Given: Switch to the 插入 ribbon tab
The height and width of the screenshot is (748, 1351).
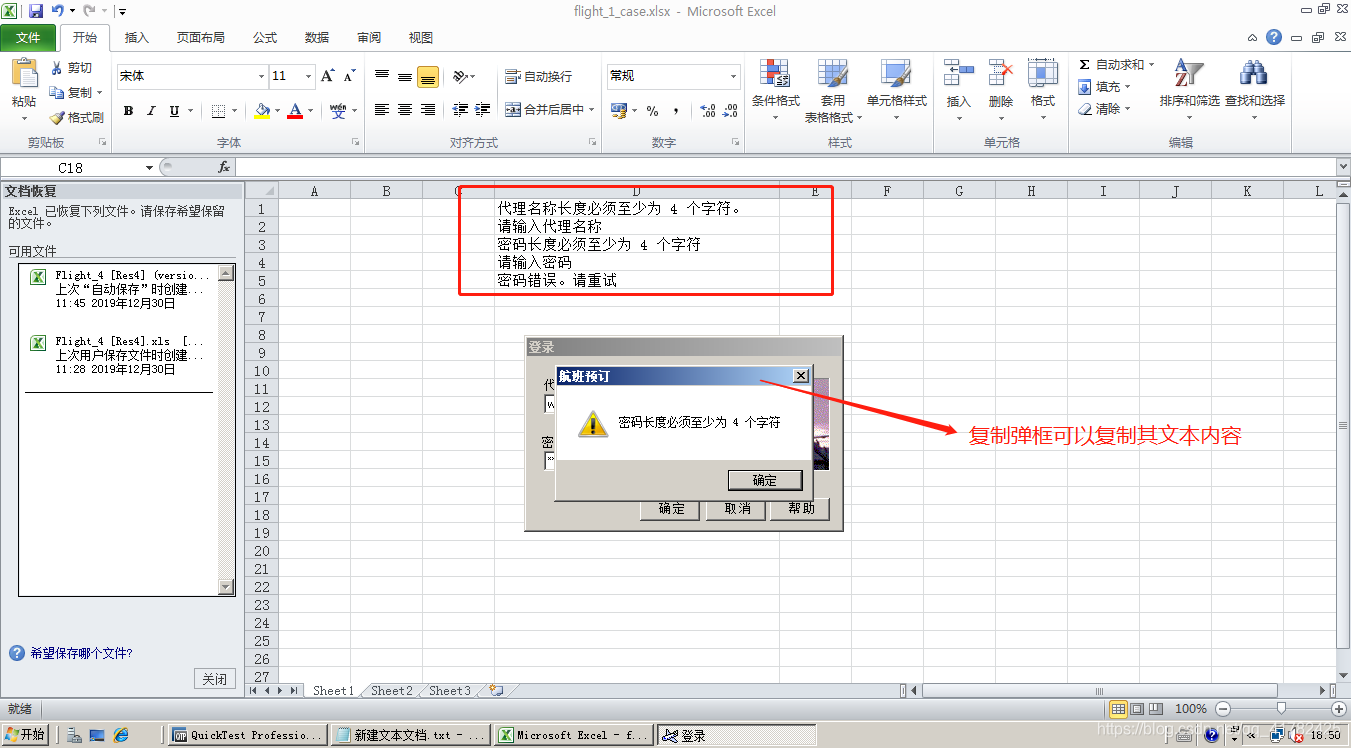Looking at the screenshot, I should (136, 38).
